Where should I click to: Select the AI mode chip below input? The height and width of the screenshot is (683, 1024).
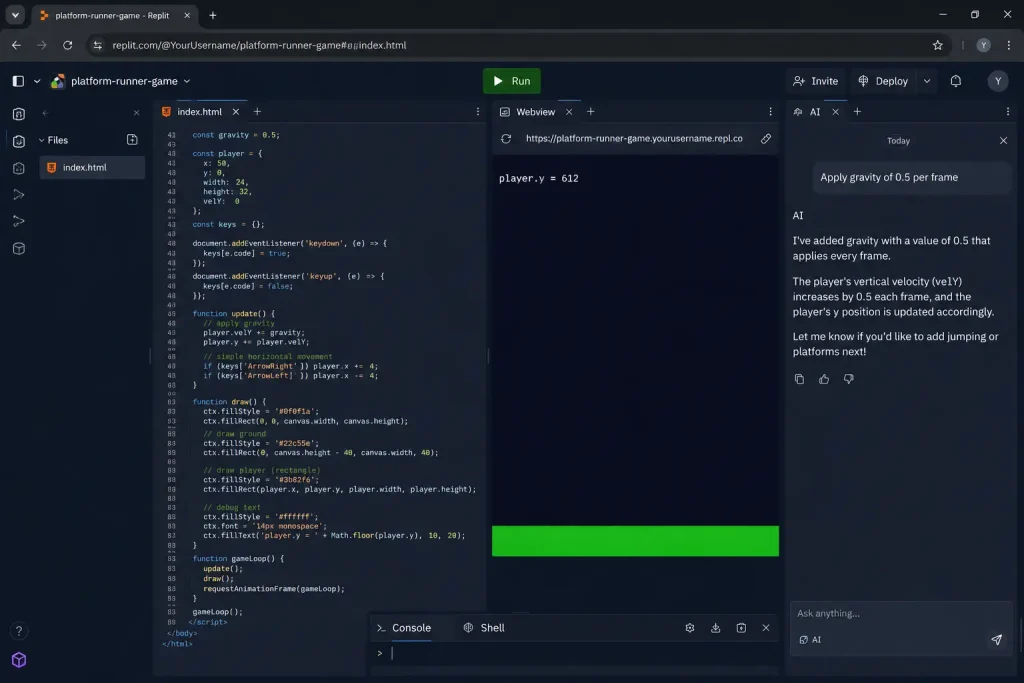(x=810, y=640)
